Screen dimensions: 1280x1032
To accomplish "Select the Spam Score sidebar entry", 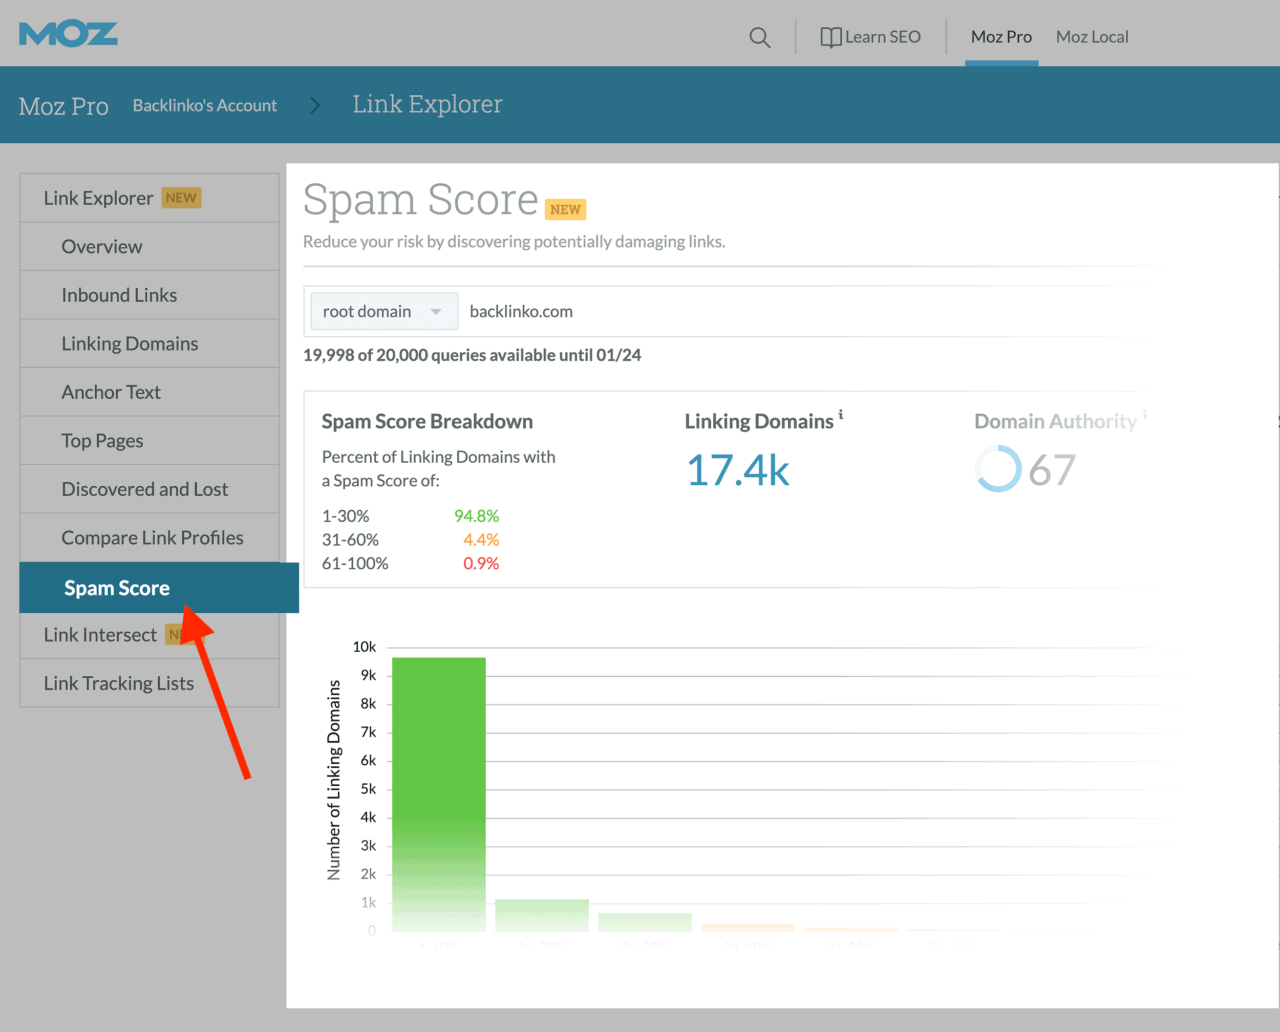I will click(x=116, y=588).
